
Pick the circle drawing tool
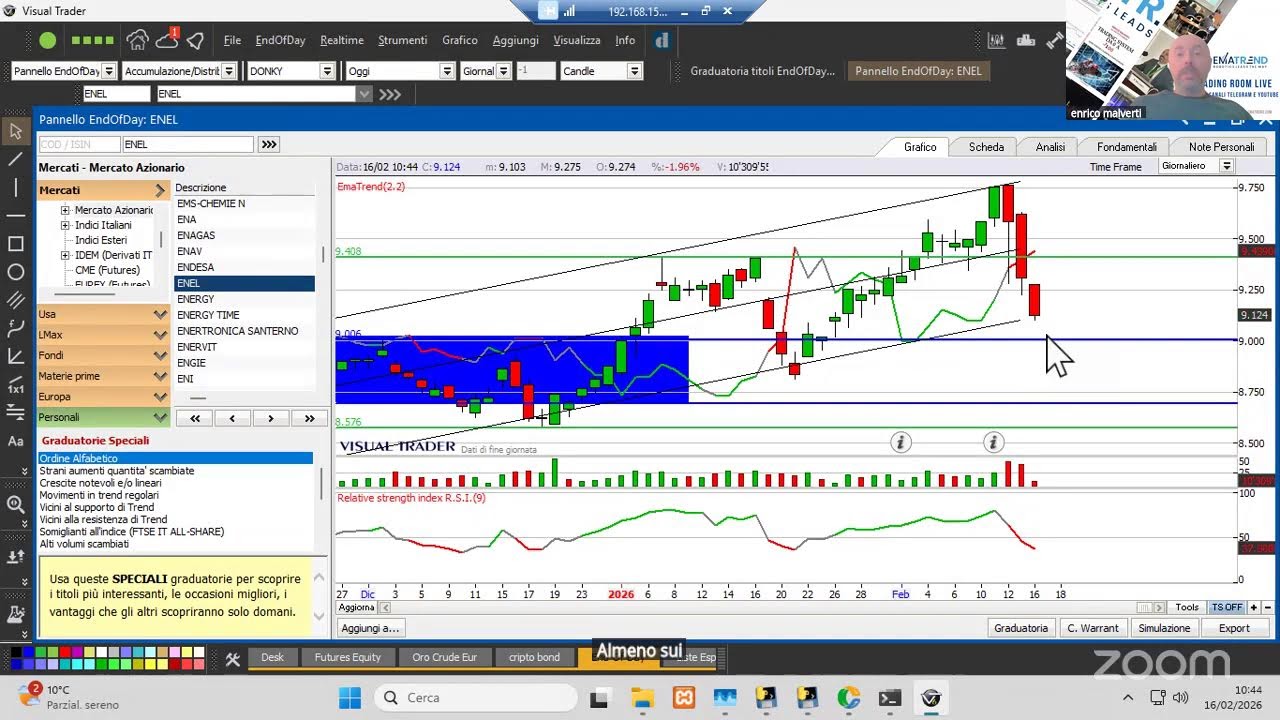point(15,271)
